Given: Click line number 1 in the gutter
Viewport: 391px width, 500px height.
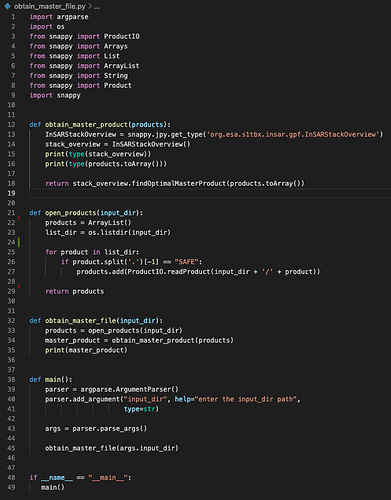Looking at the screenshot, I should coord(13,17).
